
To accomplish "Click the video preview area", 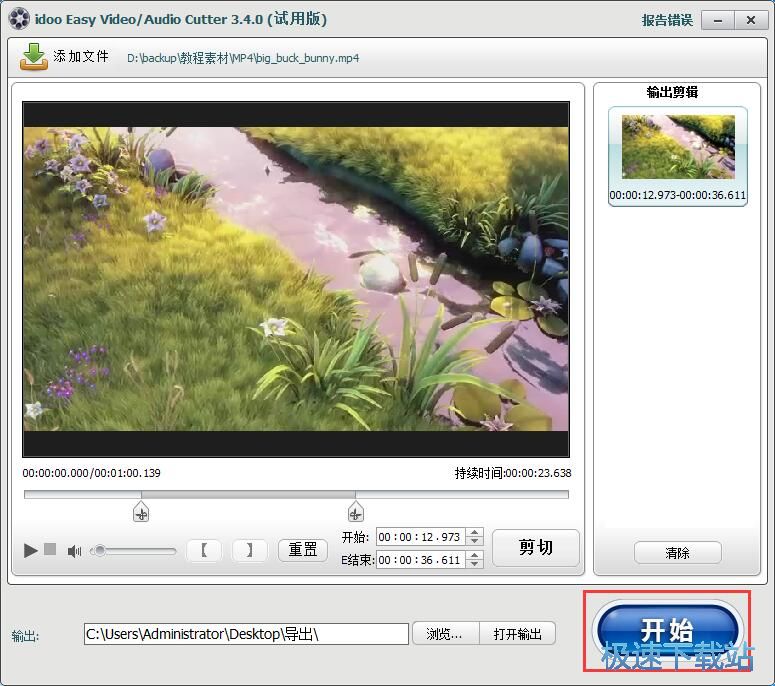I will pyautogui.click(x=296, y=279).
